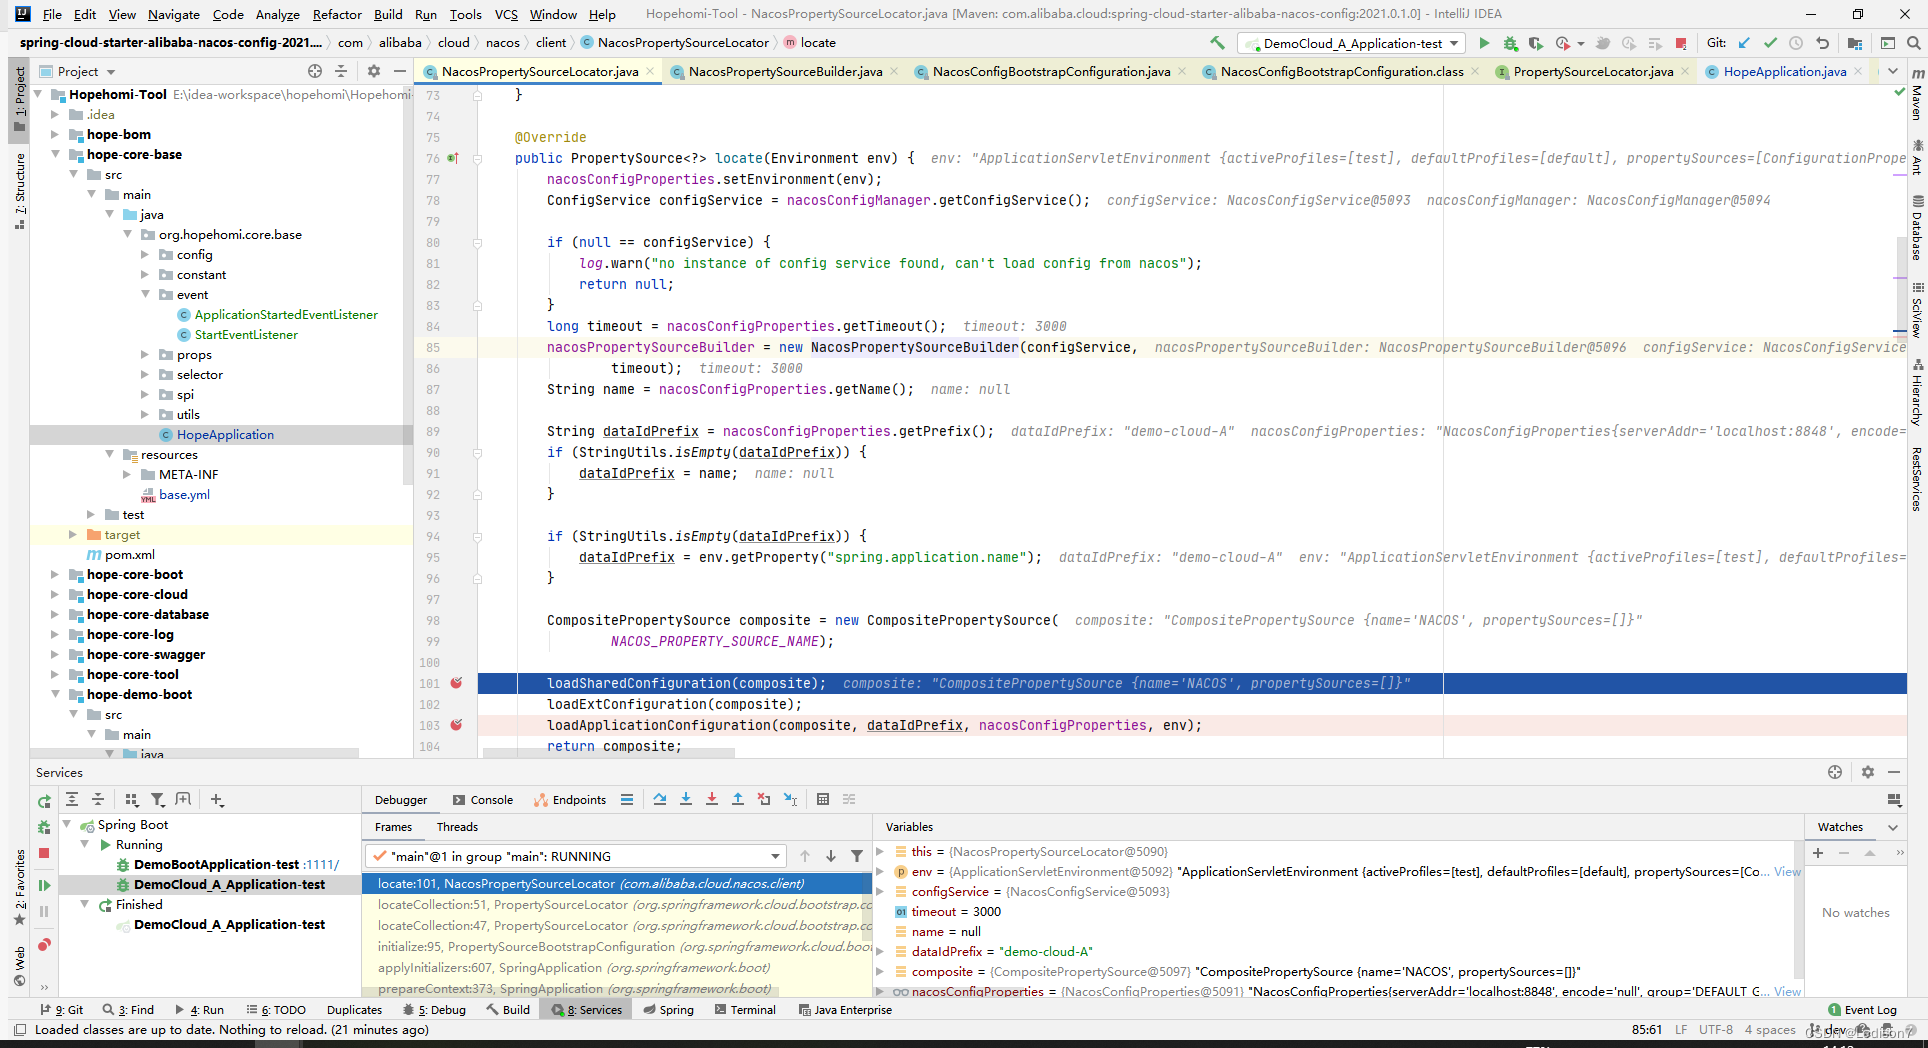The height and width of the screenshot is (1048, 1928).
Task: Collapse the hope-core-base module
Action: point(55,155)
